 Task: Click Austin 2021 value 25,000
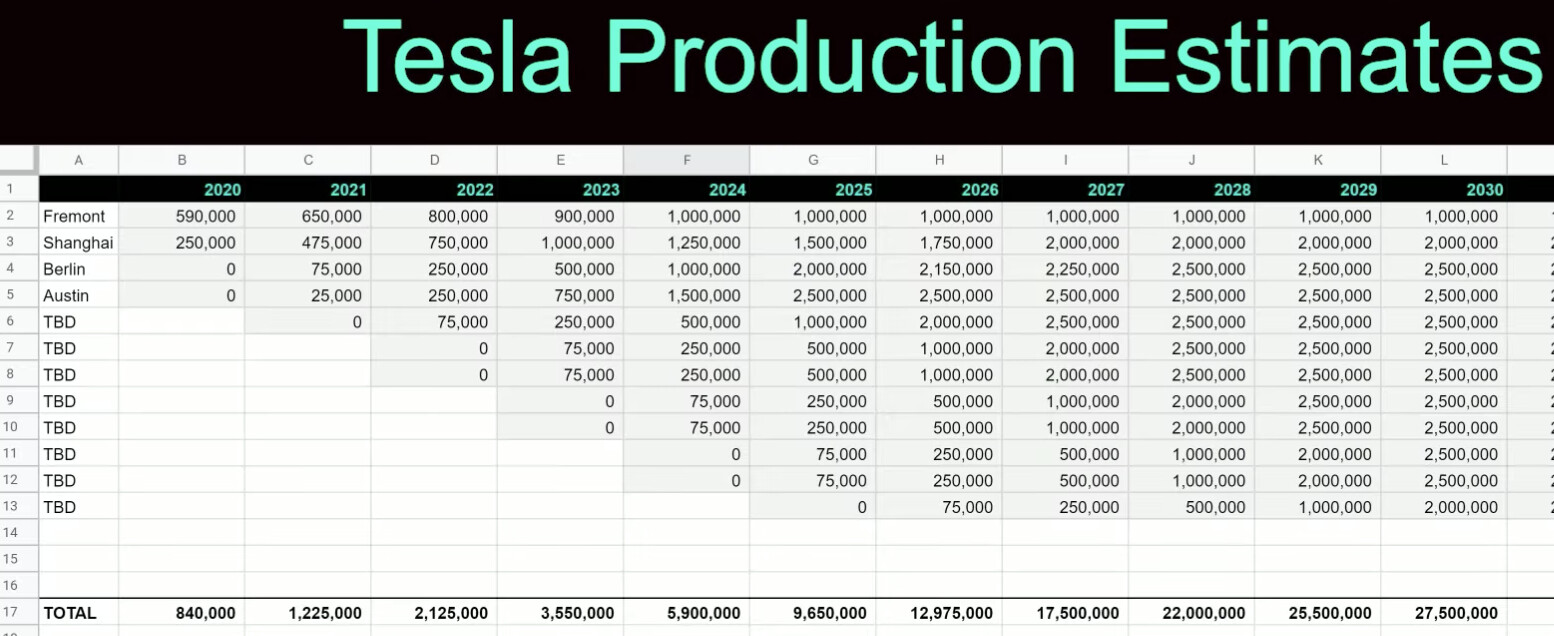click(307, 295)
